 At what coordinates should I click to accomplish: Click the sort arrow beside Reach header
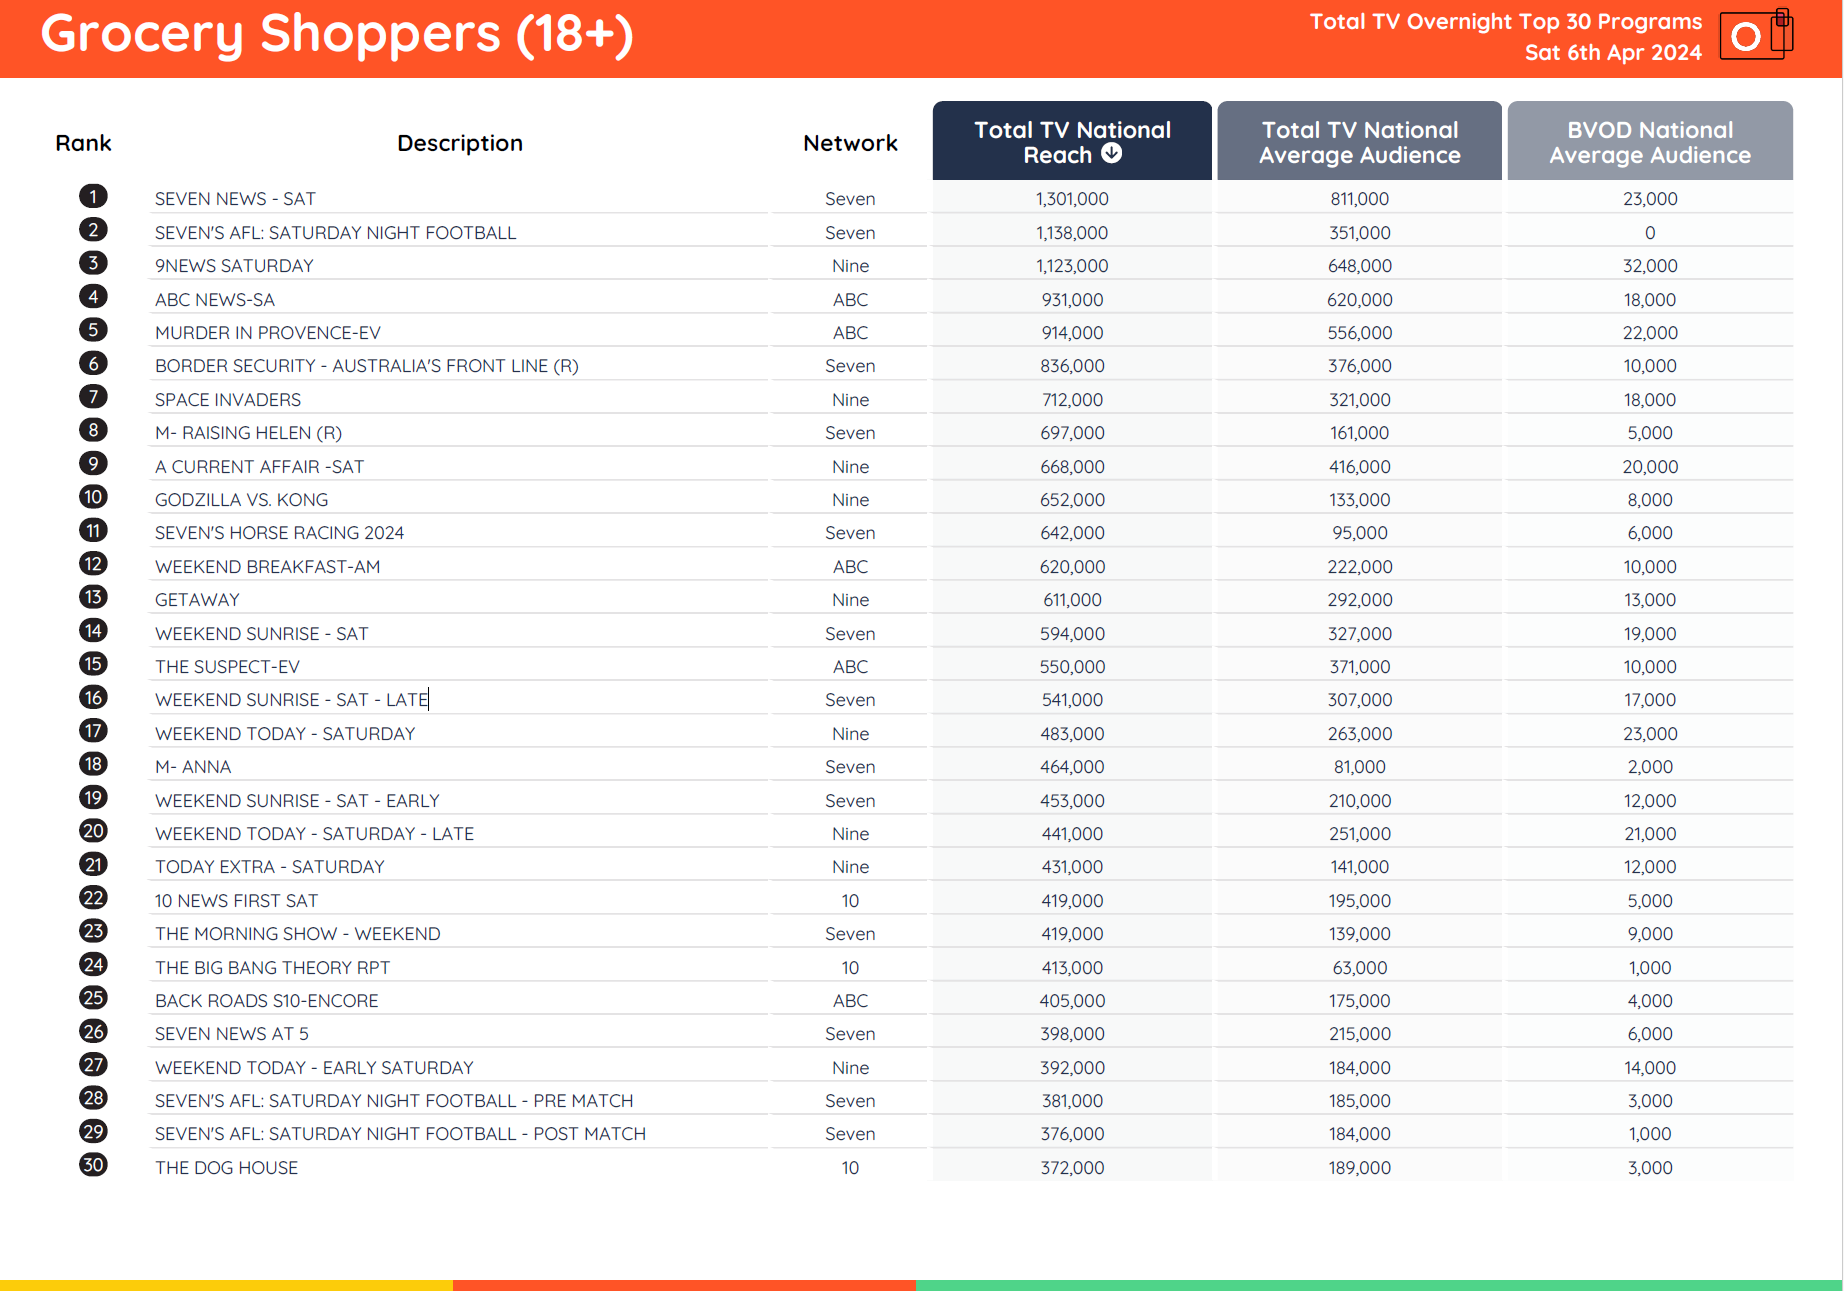point(1111,153)
